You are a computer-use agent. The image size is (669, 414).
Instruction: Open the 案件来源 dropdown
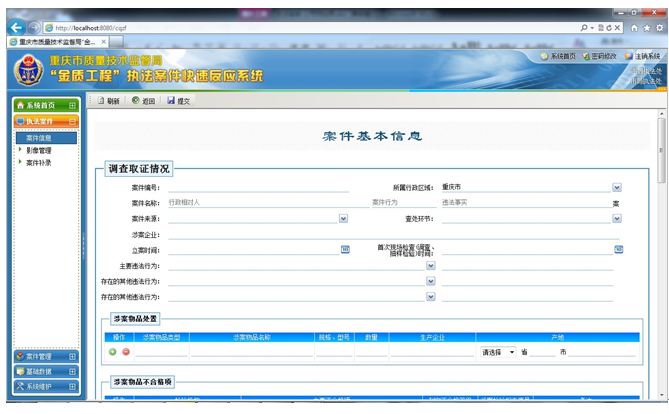coord(343,217)
